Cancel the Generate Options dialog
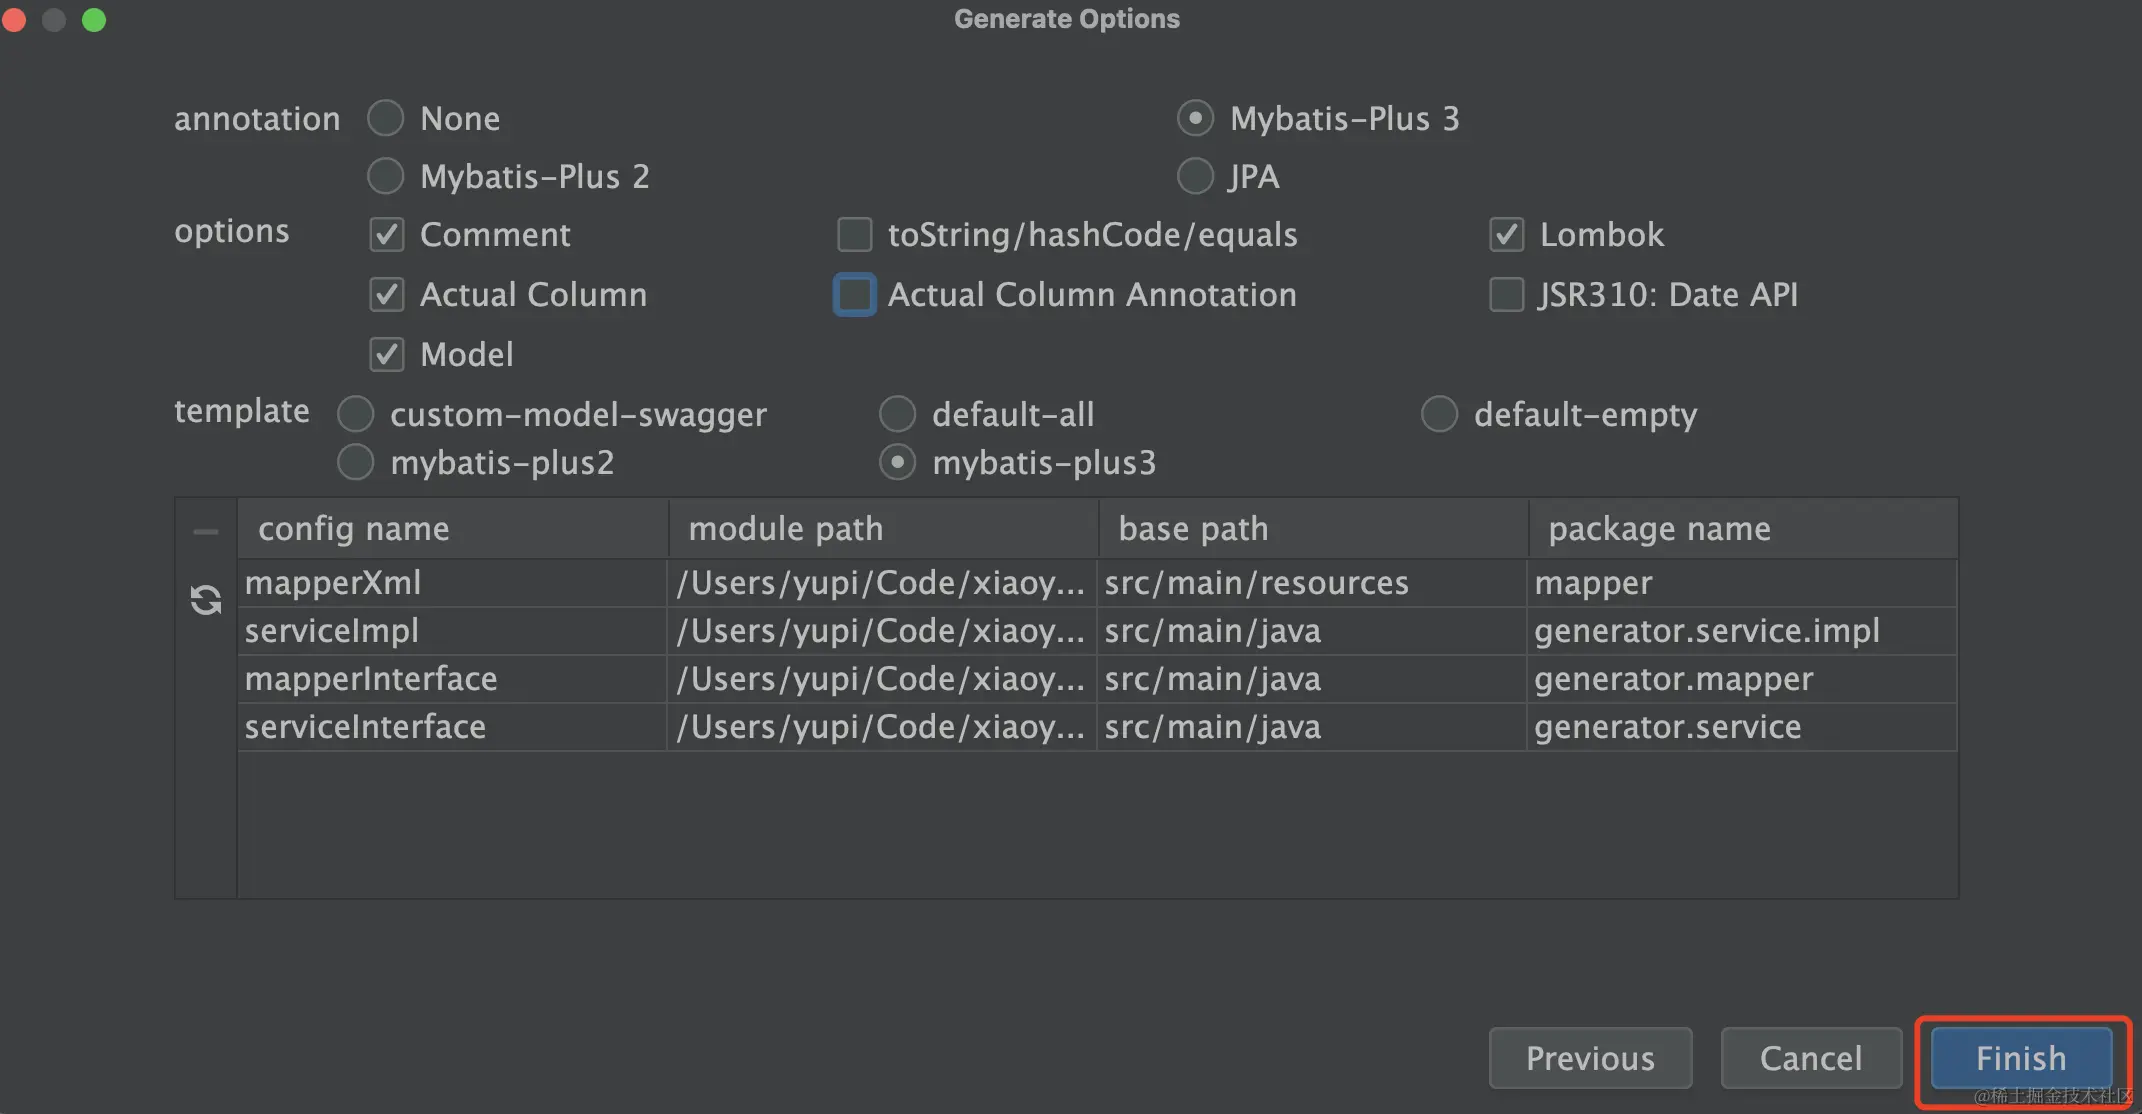2142x1114 pixels. 1811,1058
